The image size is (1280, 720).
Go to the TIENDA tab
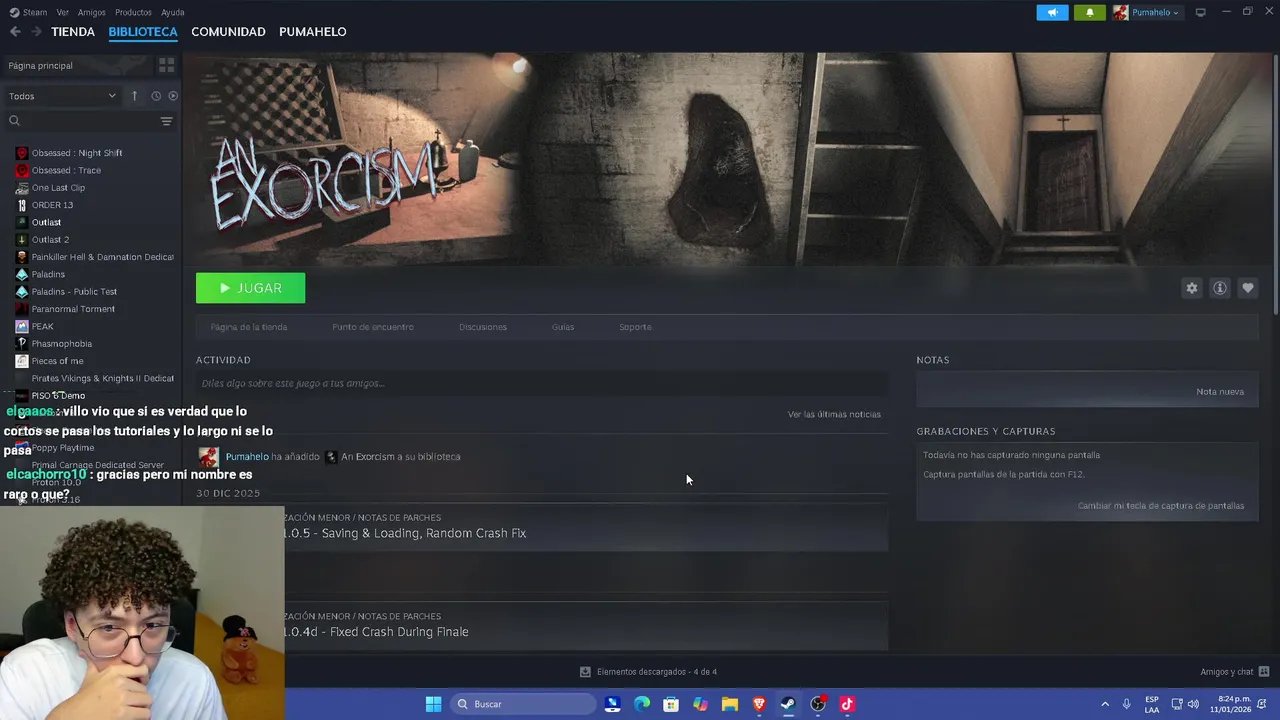(73, 32)
